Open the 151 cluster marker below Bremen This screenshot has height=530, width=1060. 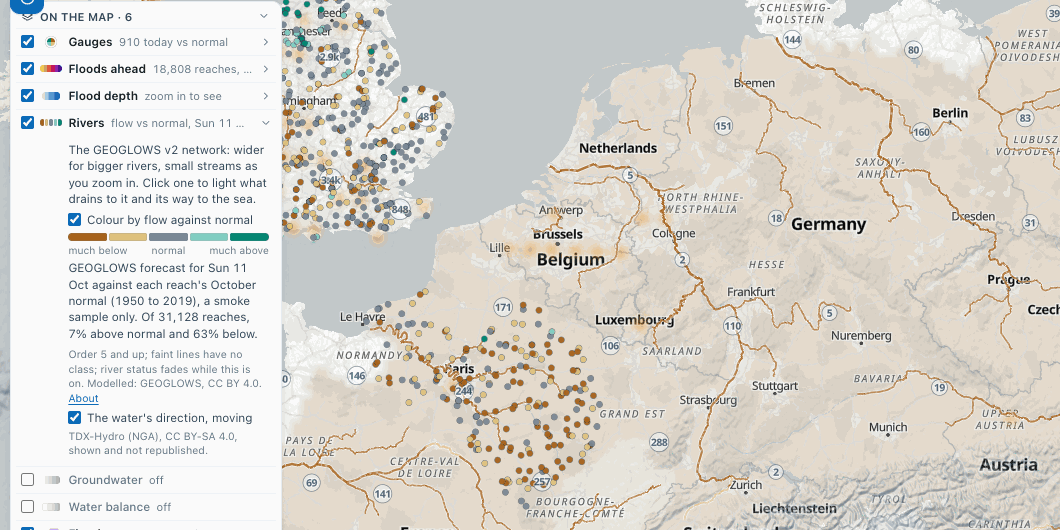pos(723,126)
